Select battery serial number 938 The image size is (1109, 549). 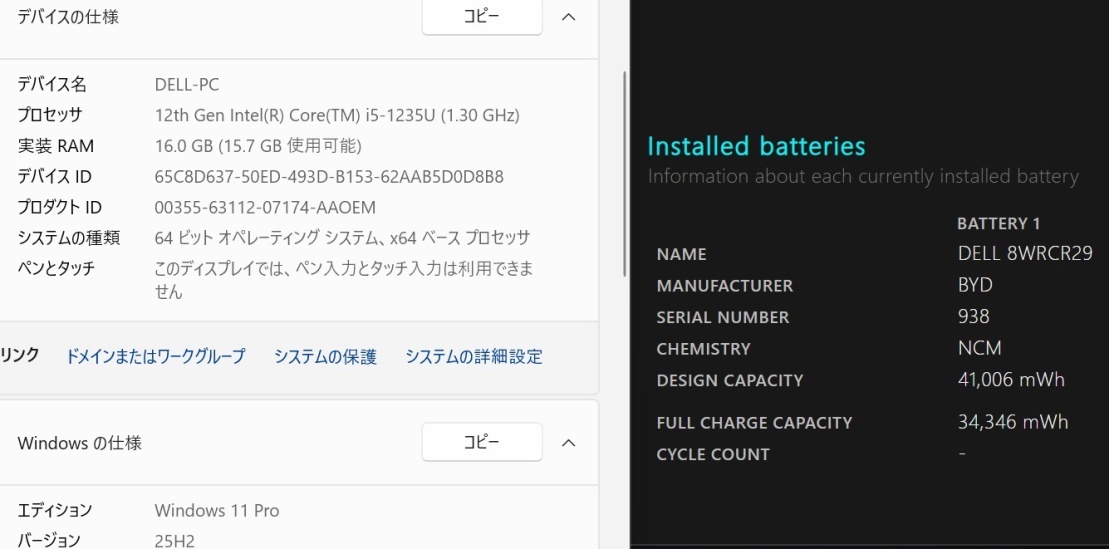(x=973, y=316)
